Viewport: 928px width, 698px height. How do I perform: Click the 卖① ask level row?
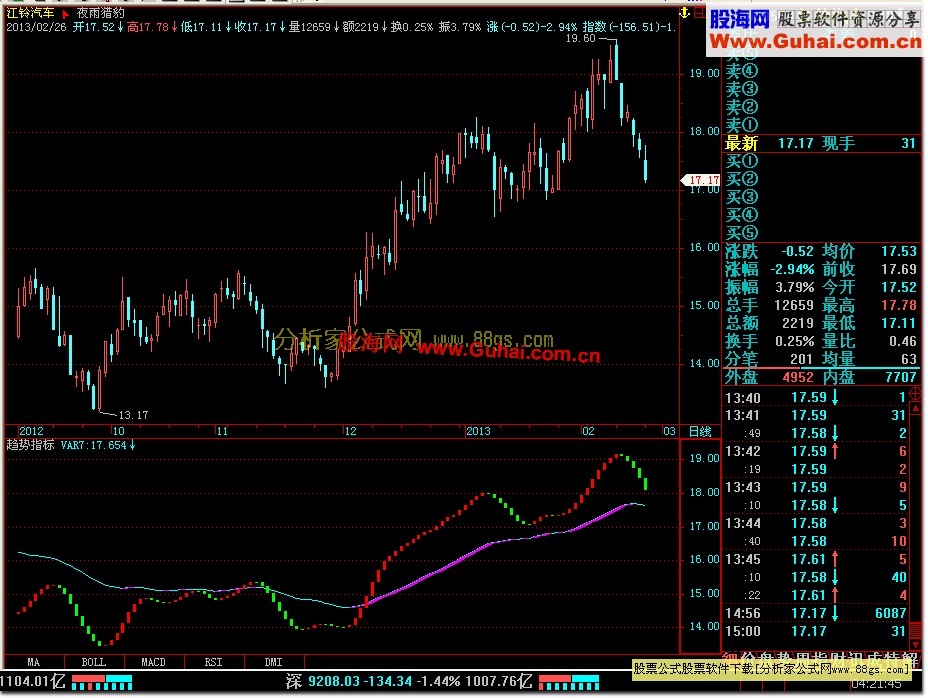pos(821,125)
